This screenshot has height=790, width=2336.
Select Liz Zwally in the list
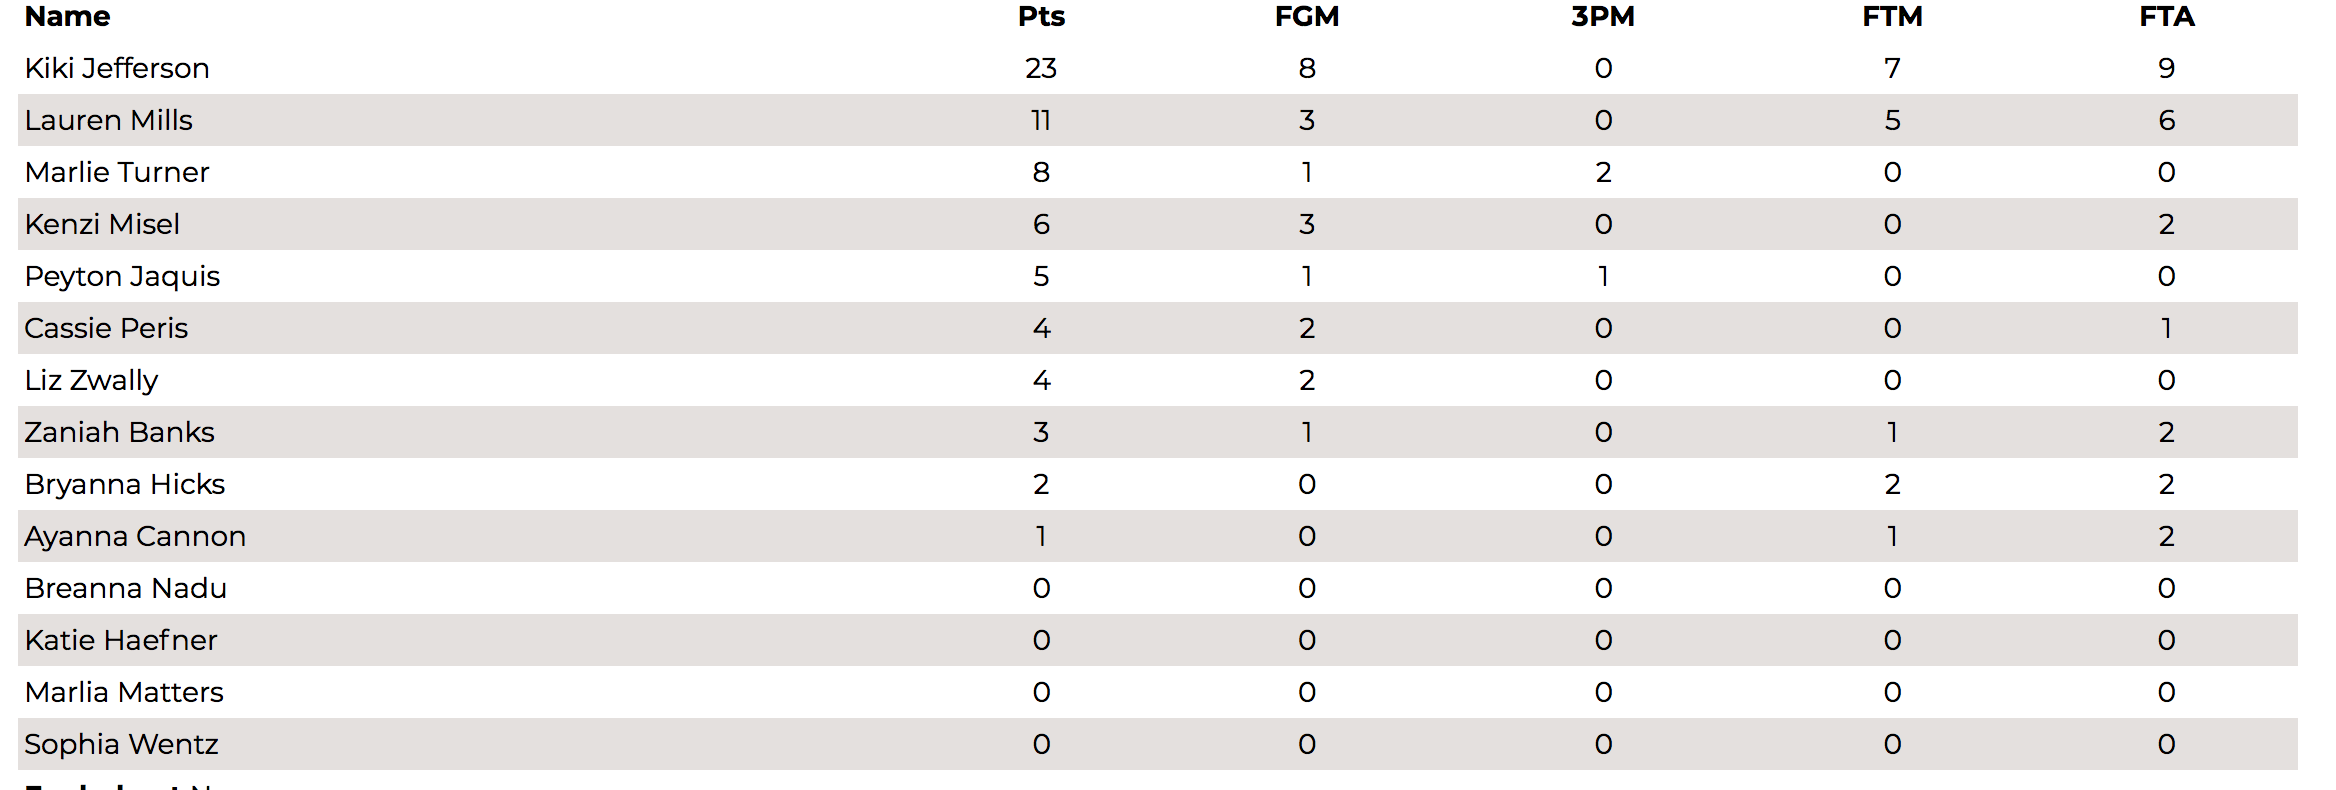(91, 380)
